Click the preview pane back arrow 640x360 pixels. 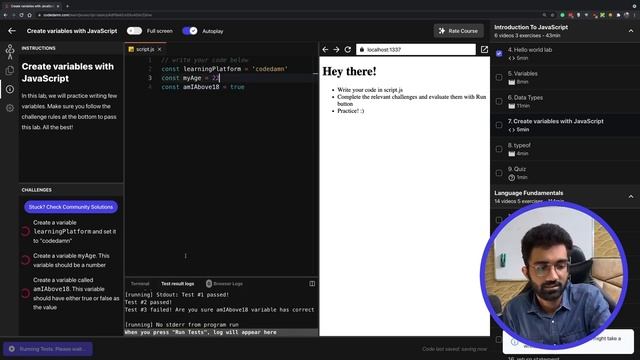pyautogui.click(x=325, y=49)
